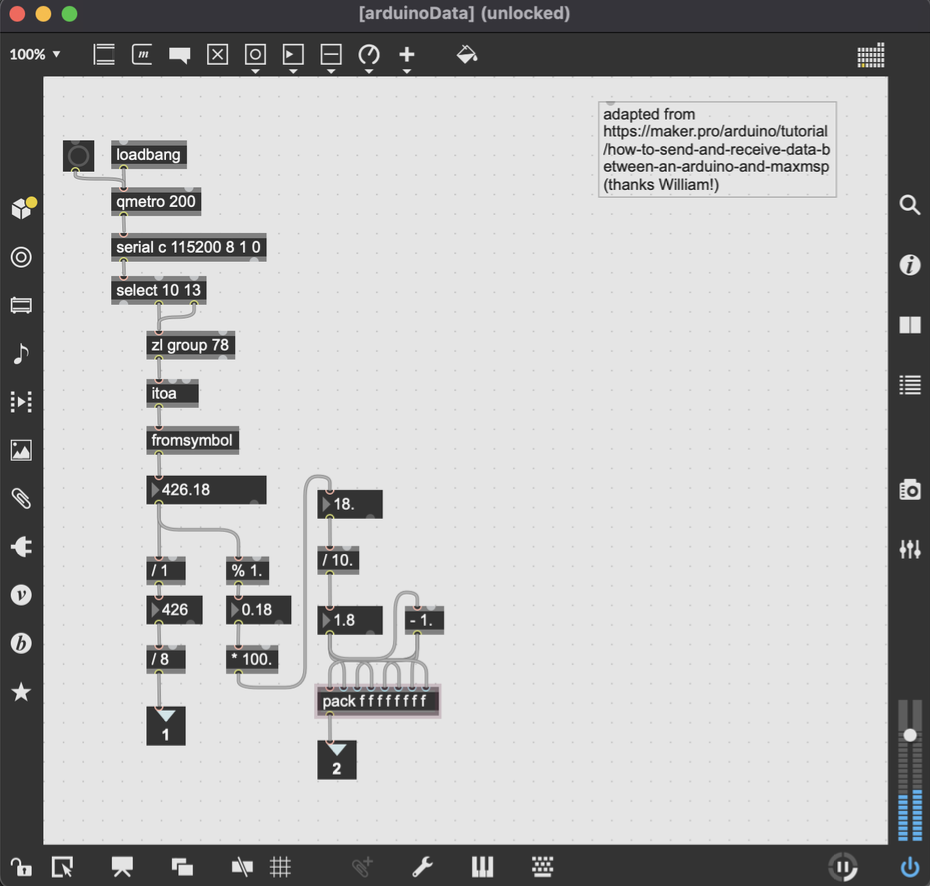Viewport: 930px width, 886px height.
Task: Toggle the grid display
Action: click(280, 868)
